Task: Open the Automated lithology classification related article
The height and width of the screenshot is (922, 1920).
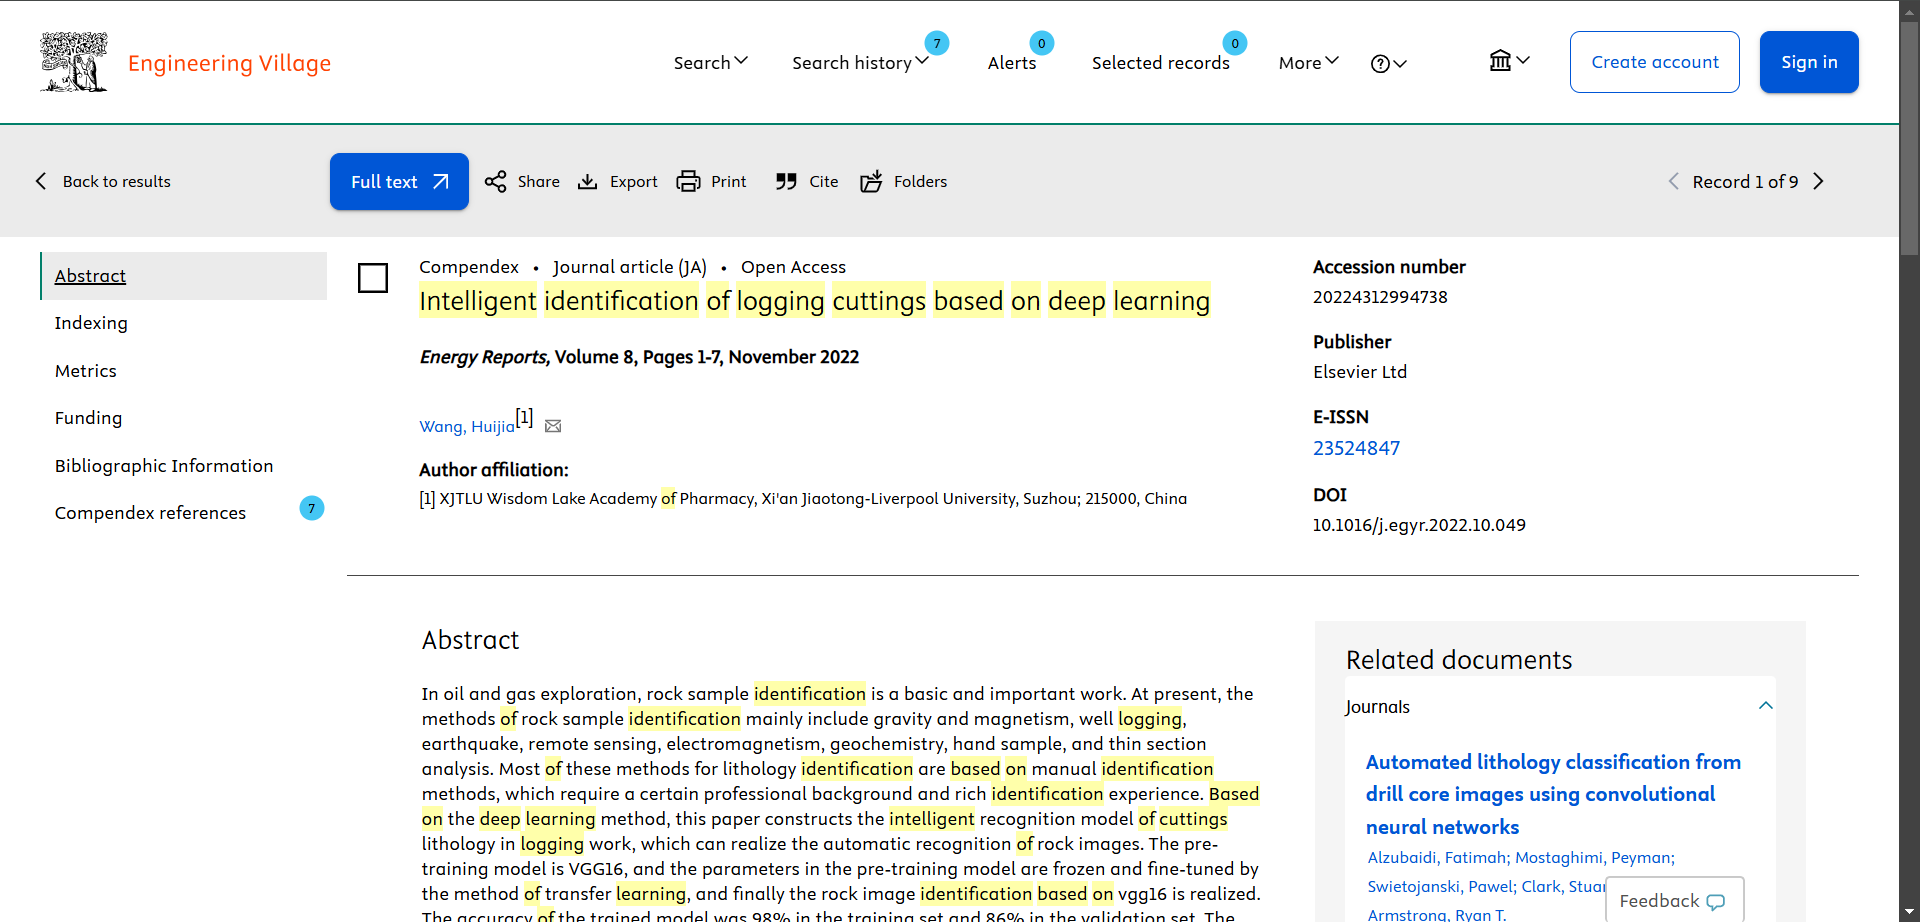Action: [1553, 794]
